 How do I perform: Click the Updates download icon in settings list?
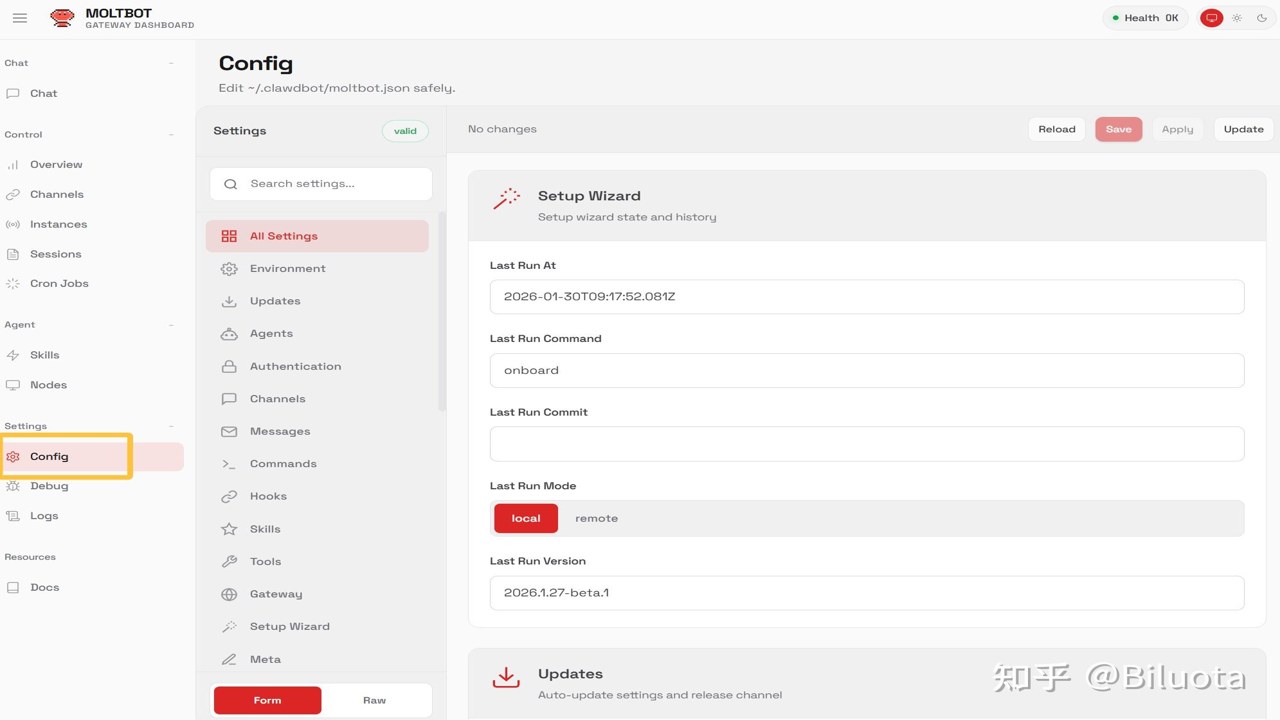click(x=229, y=301)
